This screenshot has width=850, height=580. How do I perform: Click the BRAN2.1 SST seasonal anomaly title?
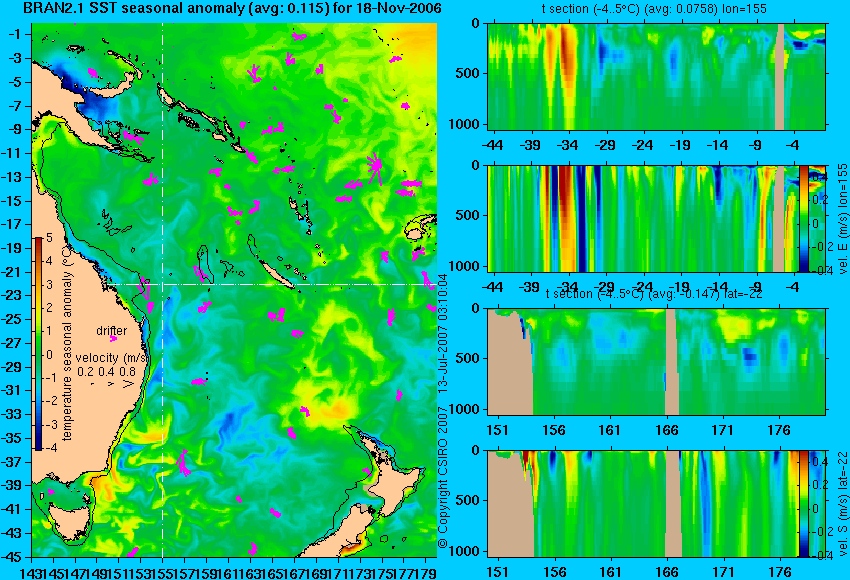pos(231,8)
